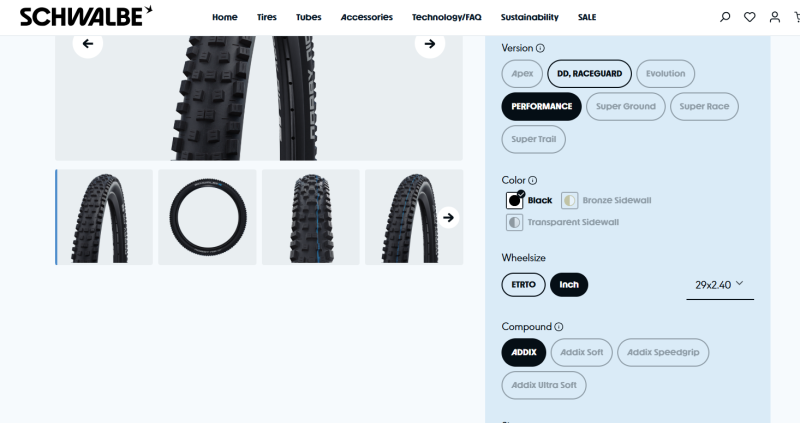Choose the Addix Soft compound
This screenshot has height=423, width=800.
click(x=582, y=352)
